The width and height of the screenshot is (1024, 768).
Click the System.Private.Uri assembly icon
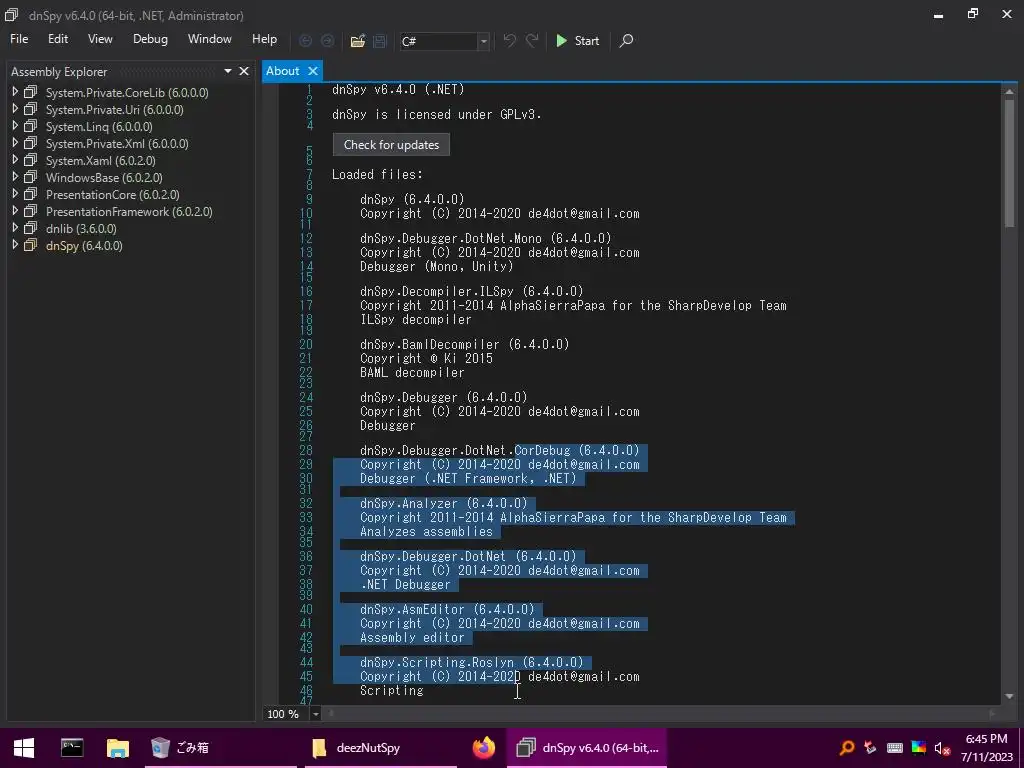(31, 109)
